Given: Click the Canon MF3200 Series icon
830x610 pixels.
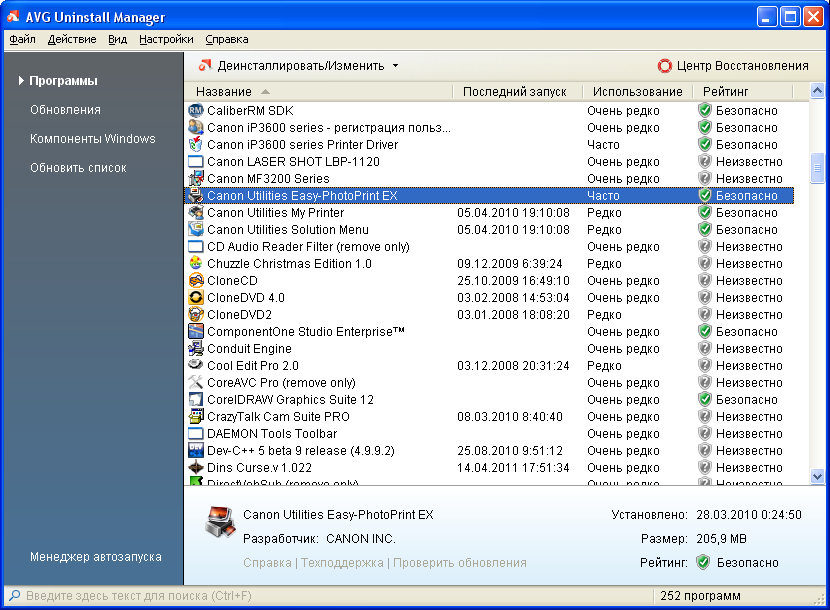Looking at the screenshot, I should (x=196, y=178).
